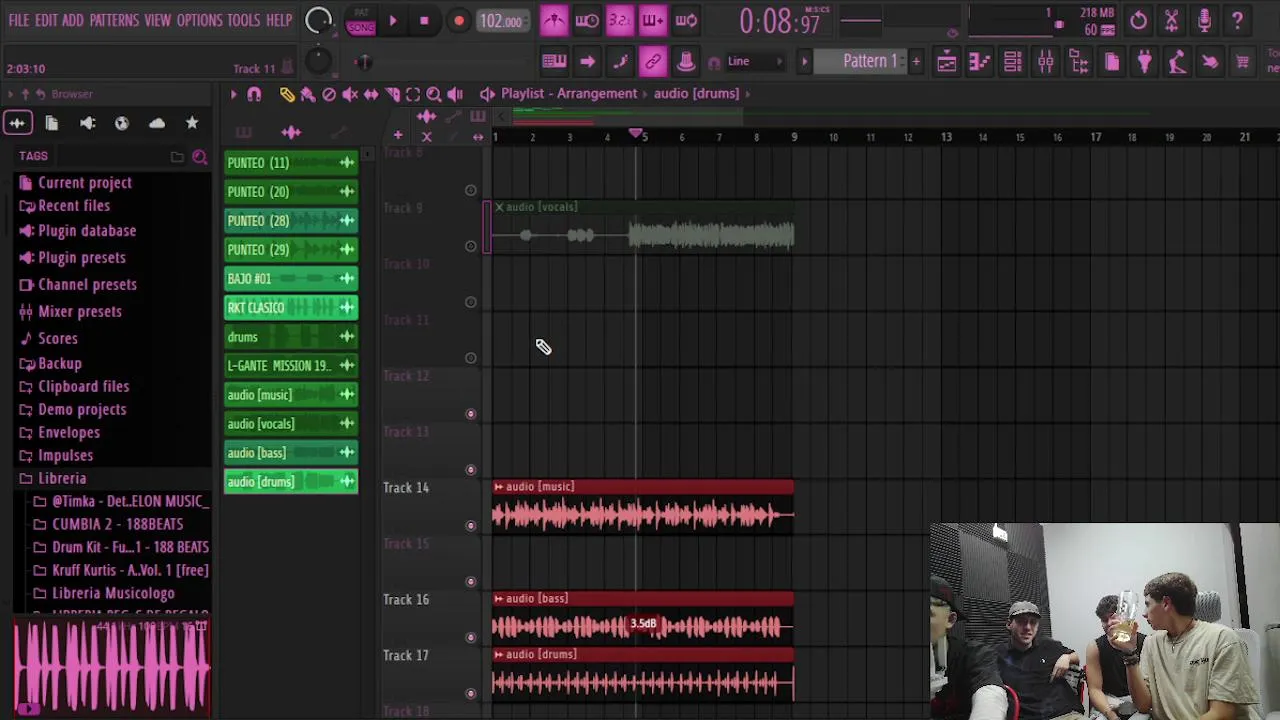Switch the PAT/SONG mode toggle
The width and height of the screenshot is (1280, 720).
click(361, 21)
